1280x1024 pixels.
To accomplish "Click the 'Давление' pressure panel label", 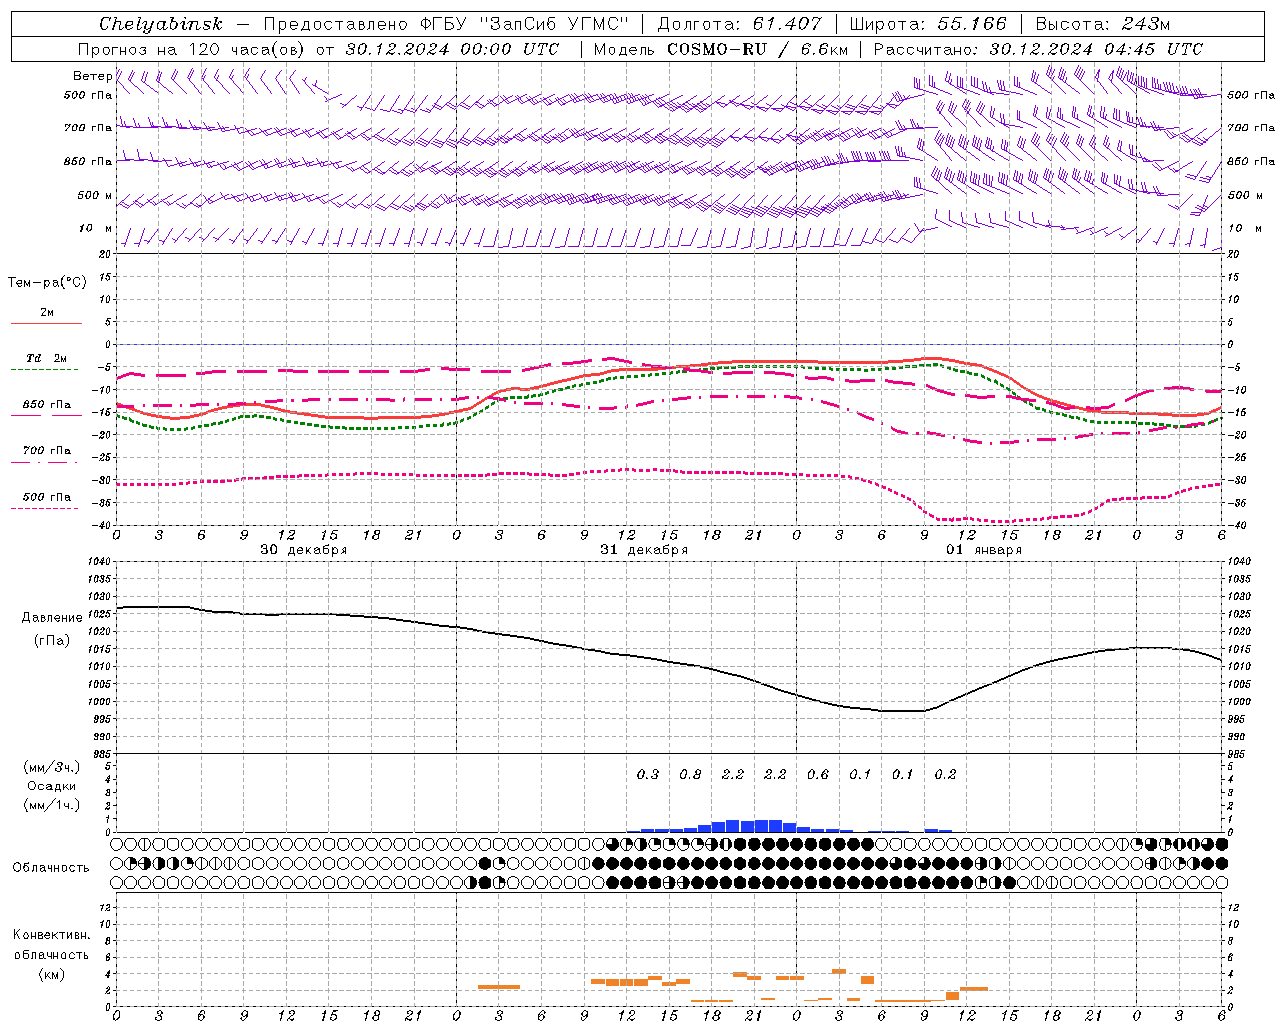I will (52, 618).
